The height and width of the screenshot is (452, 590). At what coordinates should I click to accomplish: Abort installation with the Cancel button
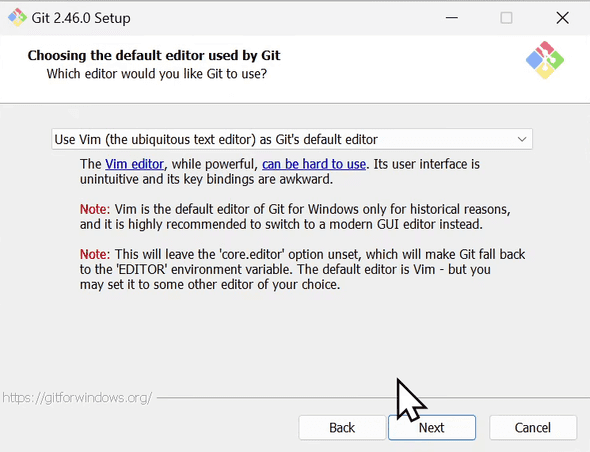pyautogui.click(x=533, y=428)
